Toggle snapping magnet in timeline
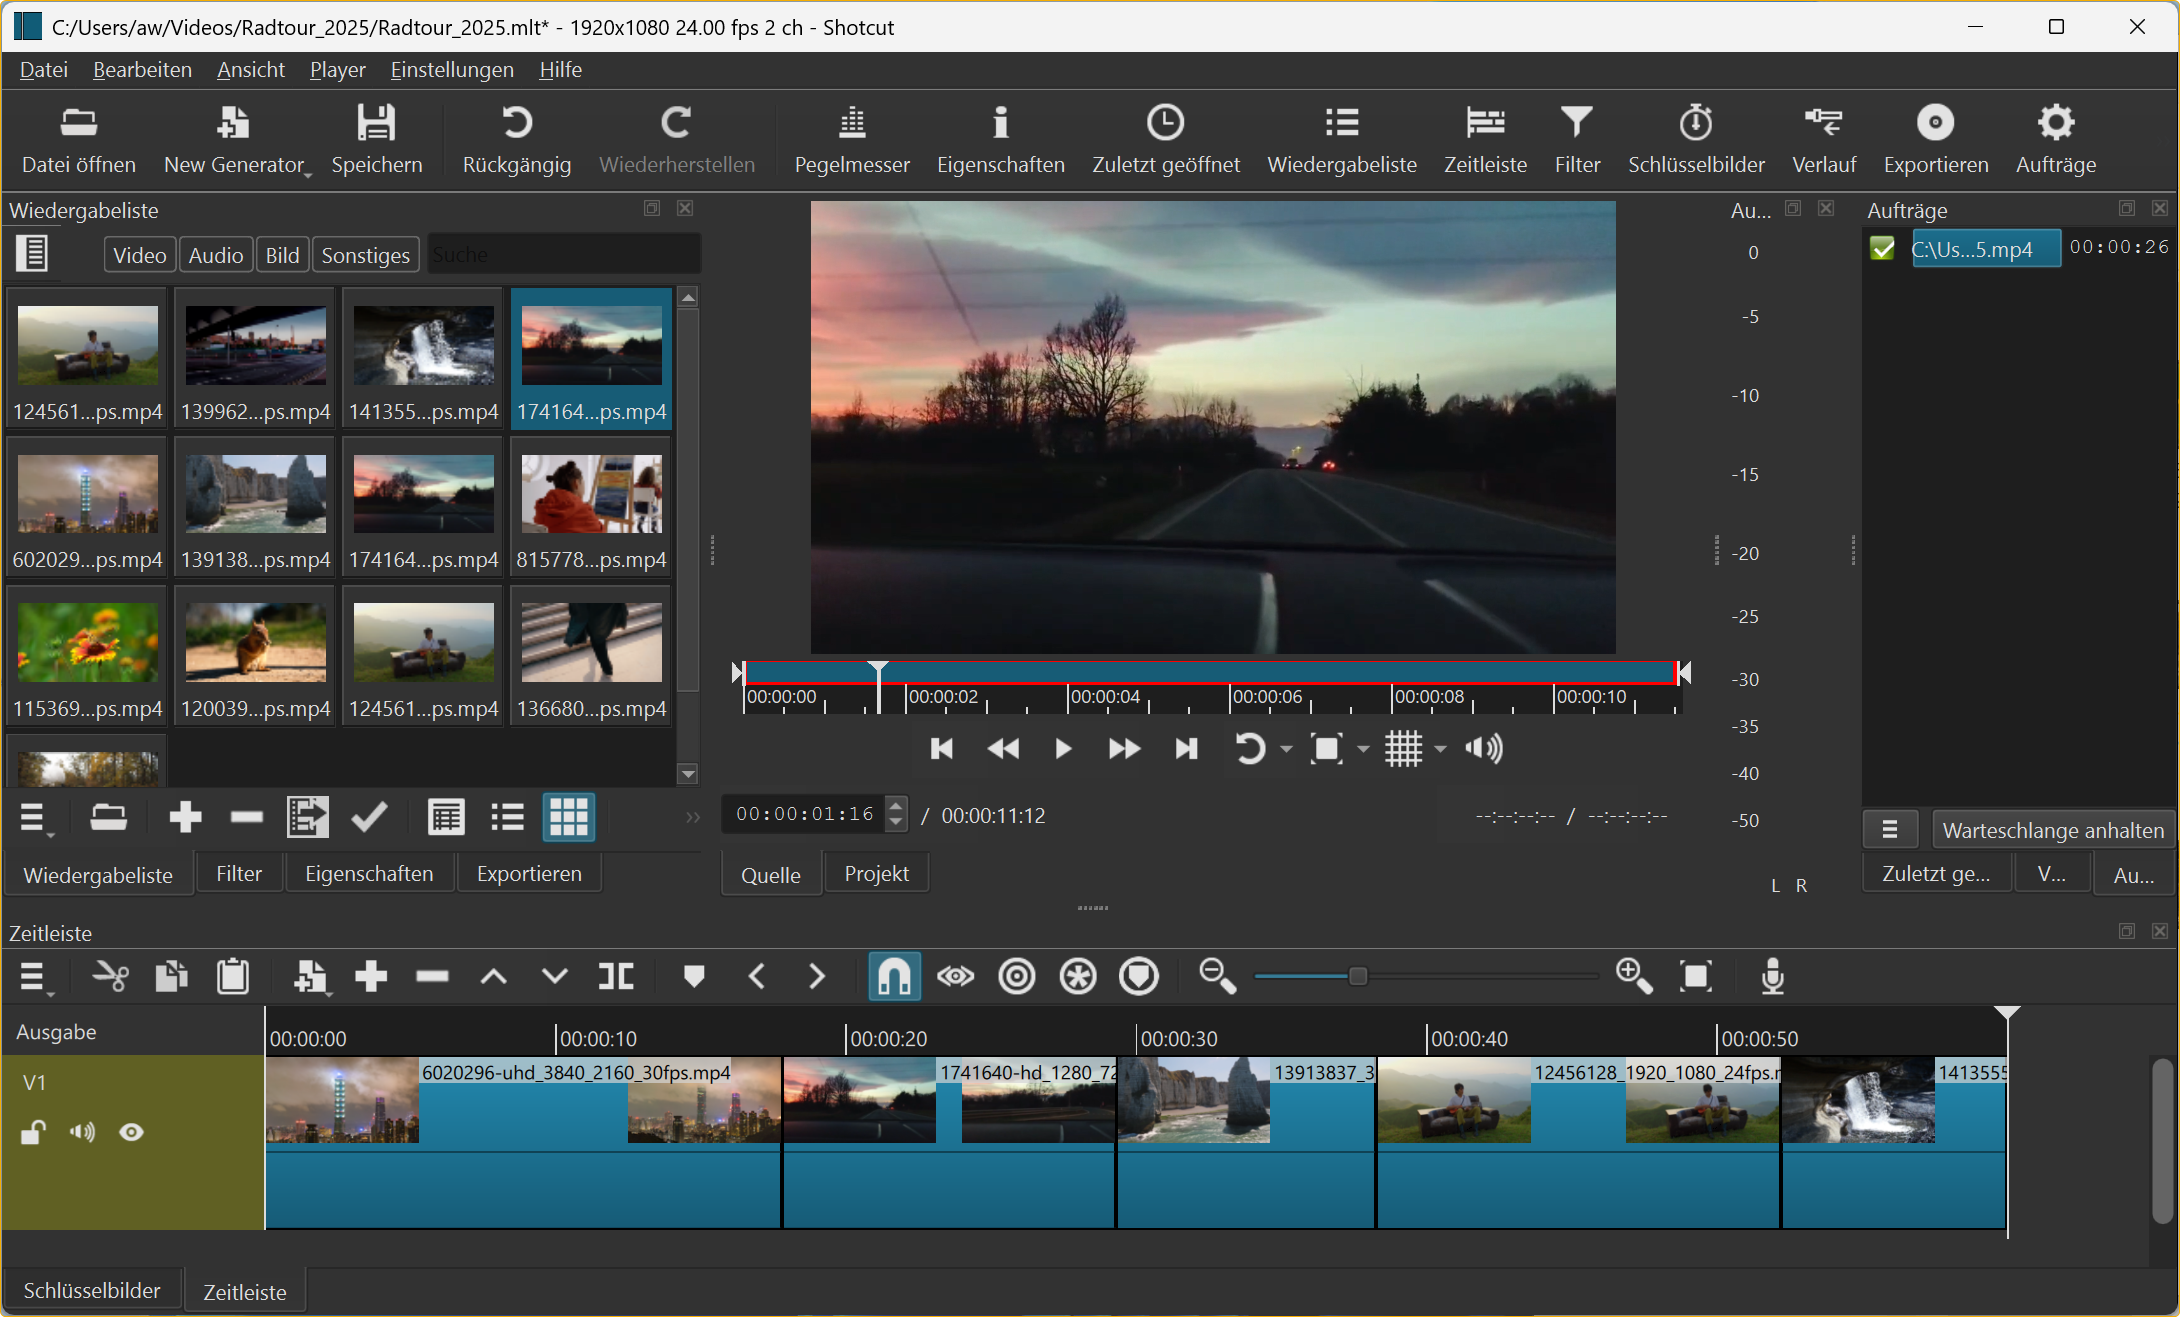 click(893, 976)
